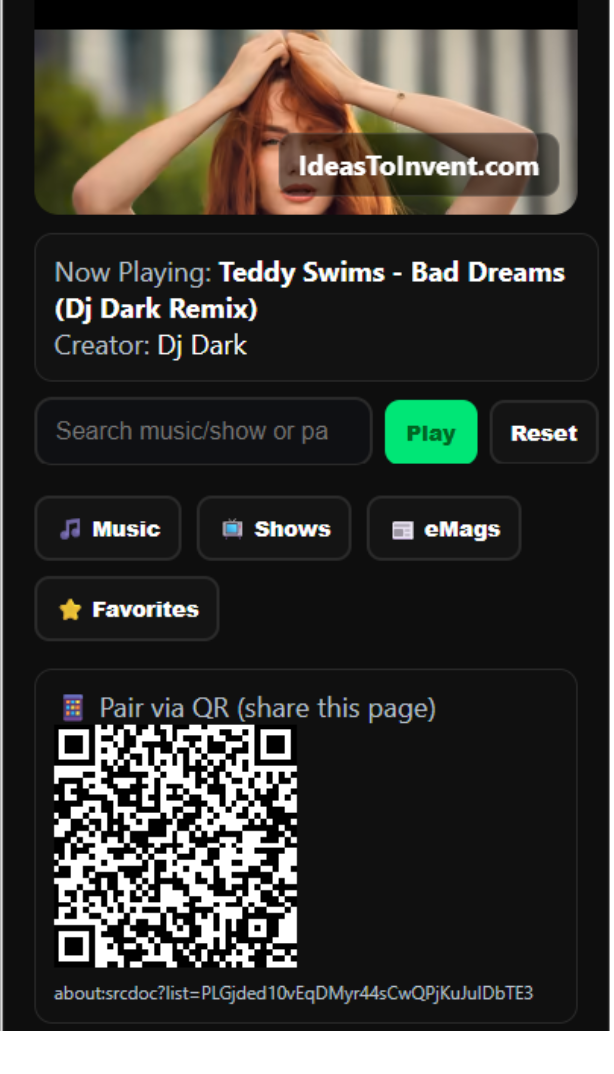
Task: Click the Reset button
Action: 544,432
